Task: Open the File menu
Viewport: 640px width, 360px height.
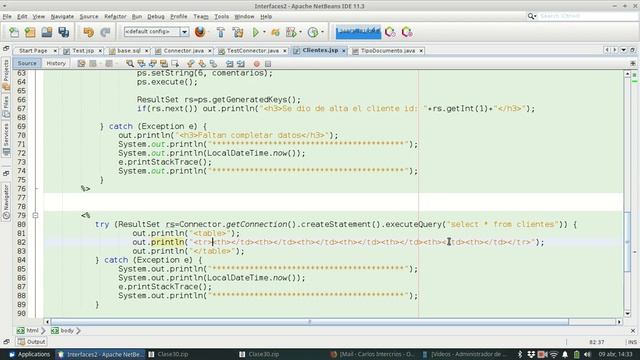Action: click(7, 16)
